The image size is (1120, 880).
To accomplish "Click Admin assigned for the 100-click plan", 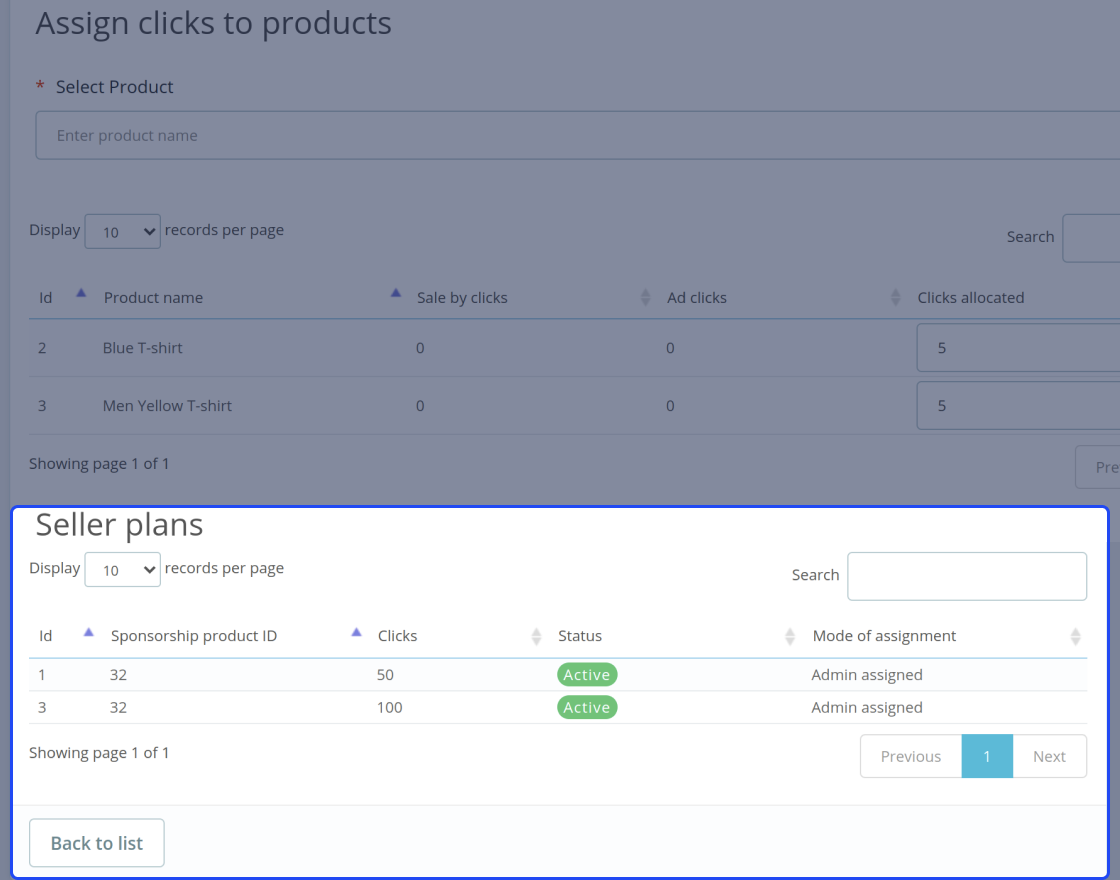I will [x=867, y=707].
